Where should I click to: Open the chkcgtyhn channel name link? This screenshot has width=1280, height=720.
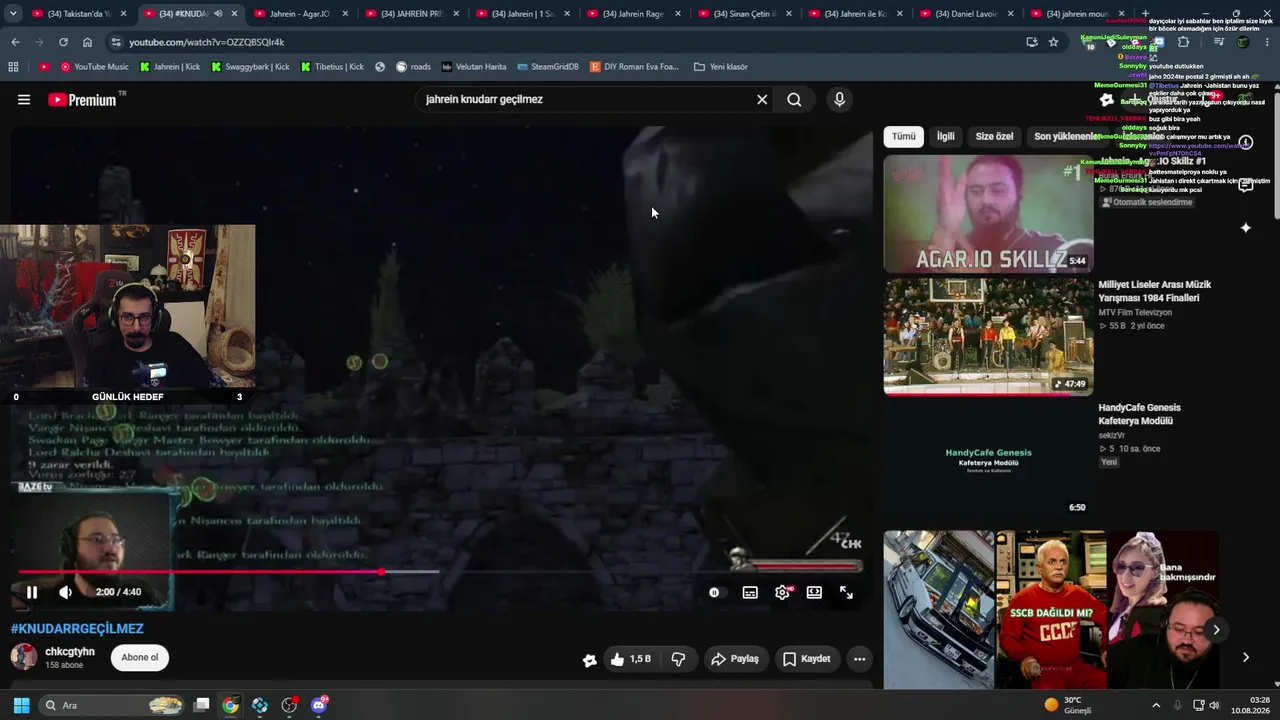pos(70,652)
